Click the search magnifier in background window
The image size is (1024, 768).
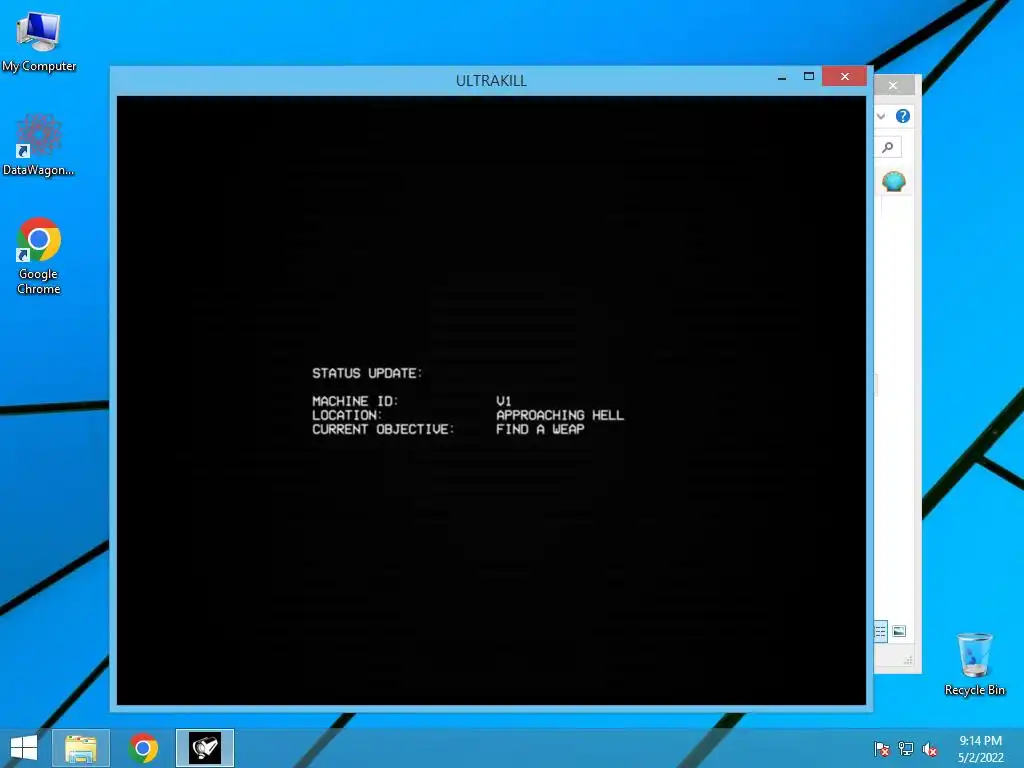click(888, 147)
